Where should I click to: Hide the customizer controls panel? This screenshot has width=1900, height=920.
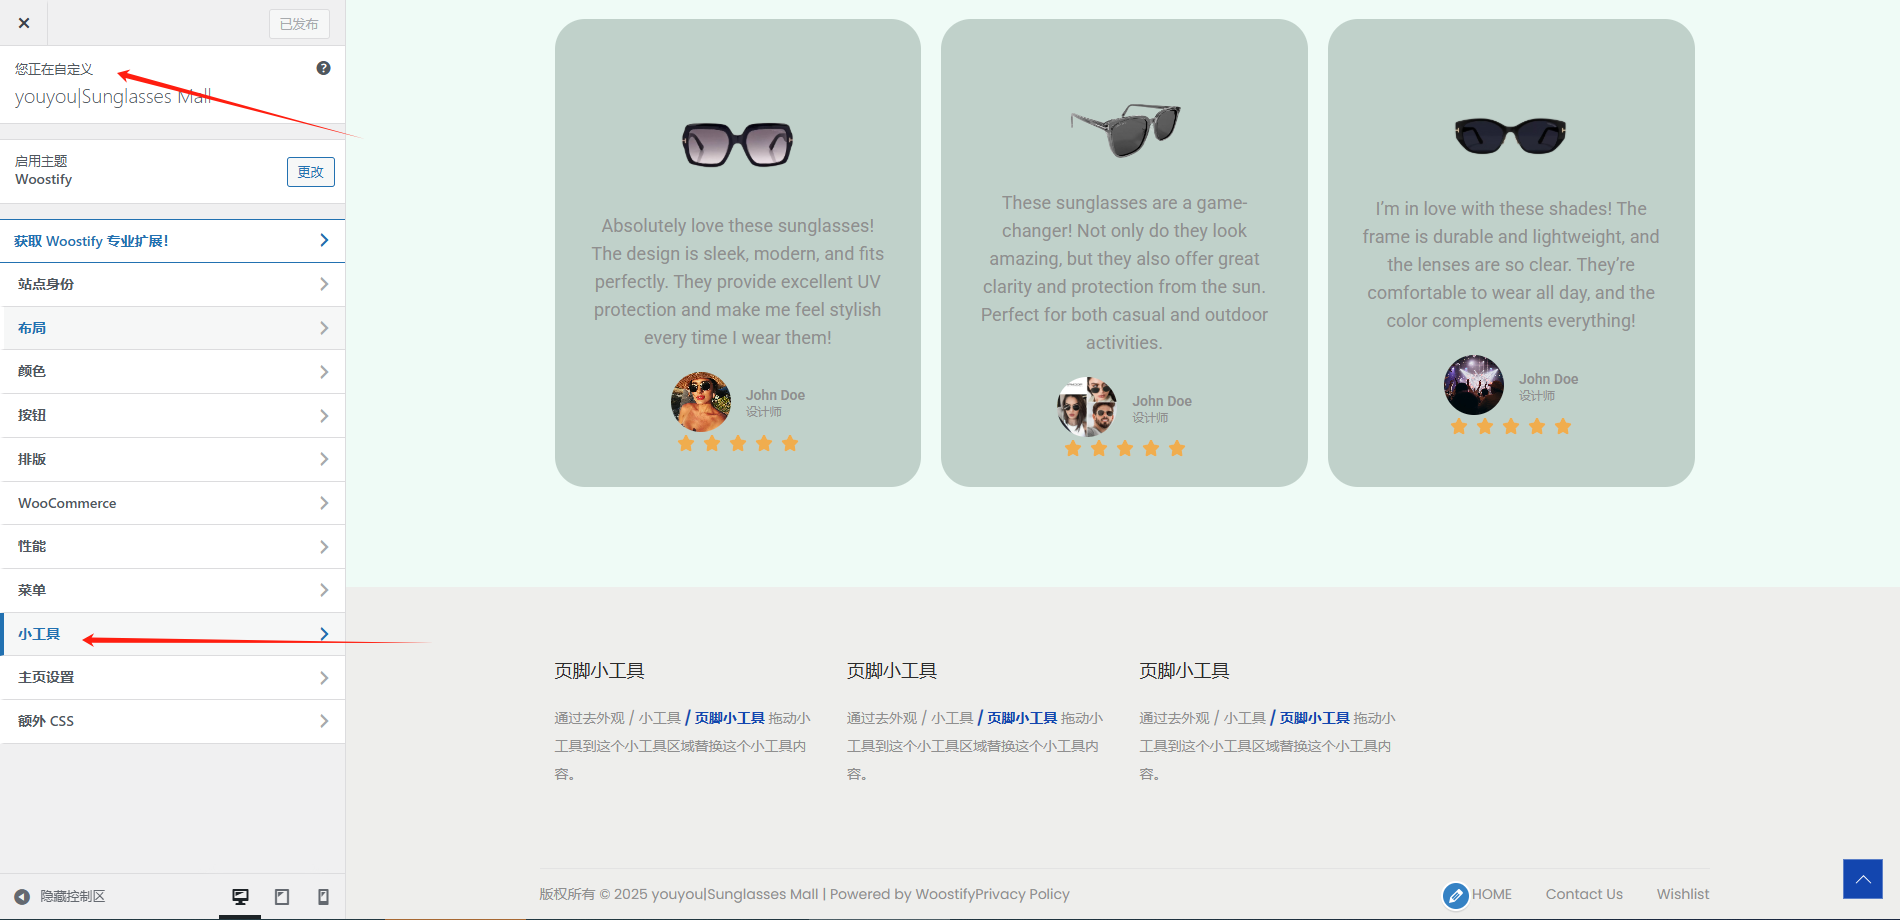[60, 897]
